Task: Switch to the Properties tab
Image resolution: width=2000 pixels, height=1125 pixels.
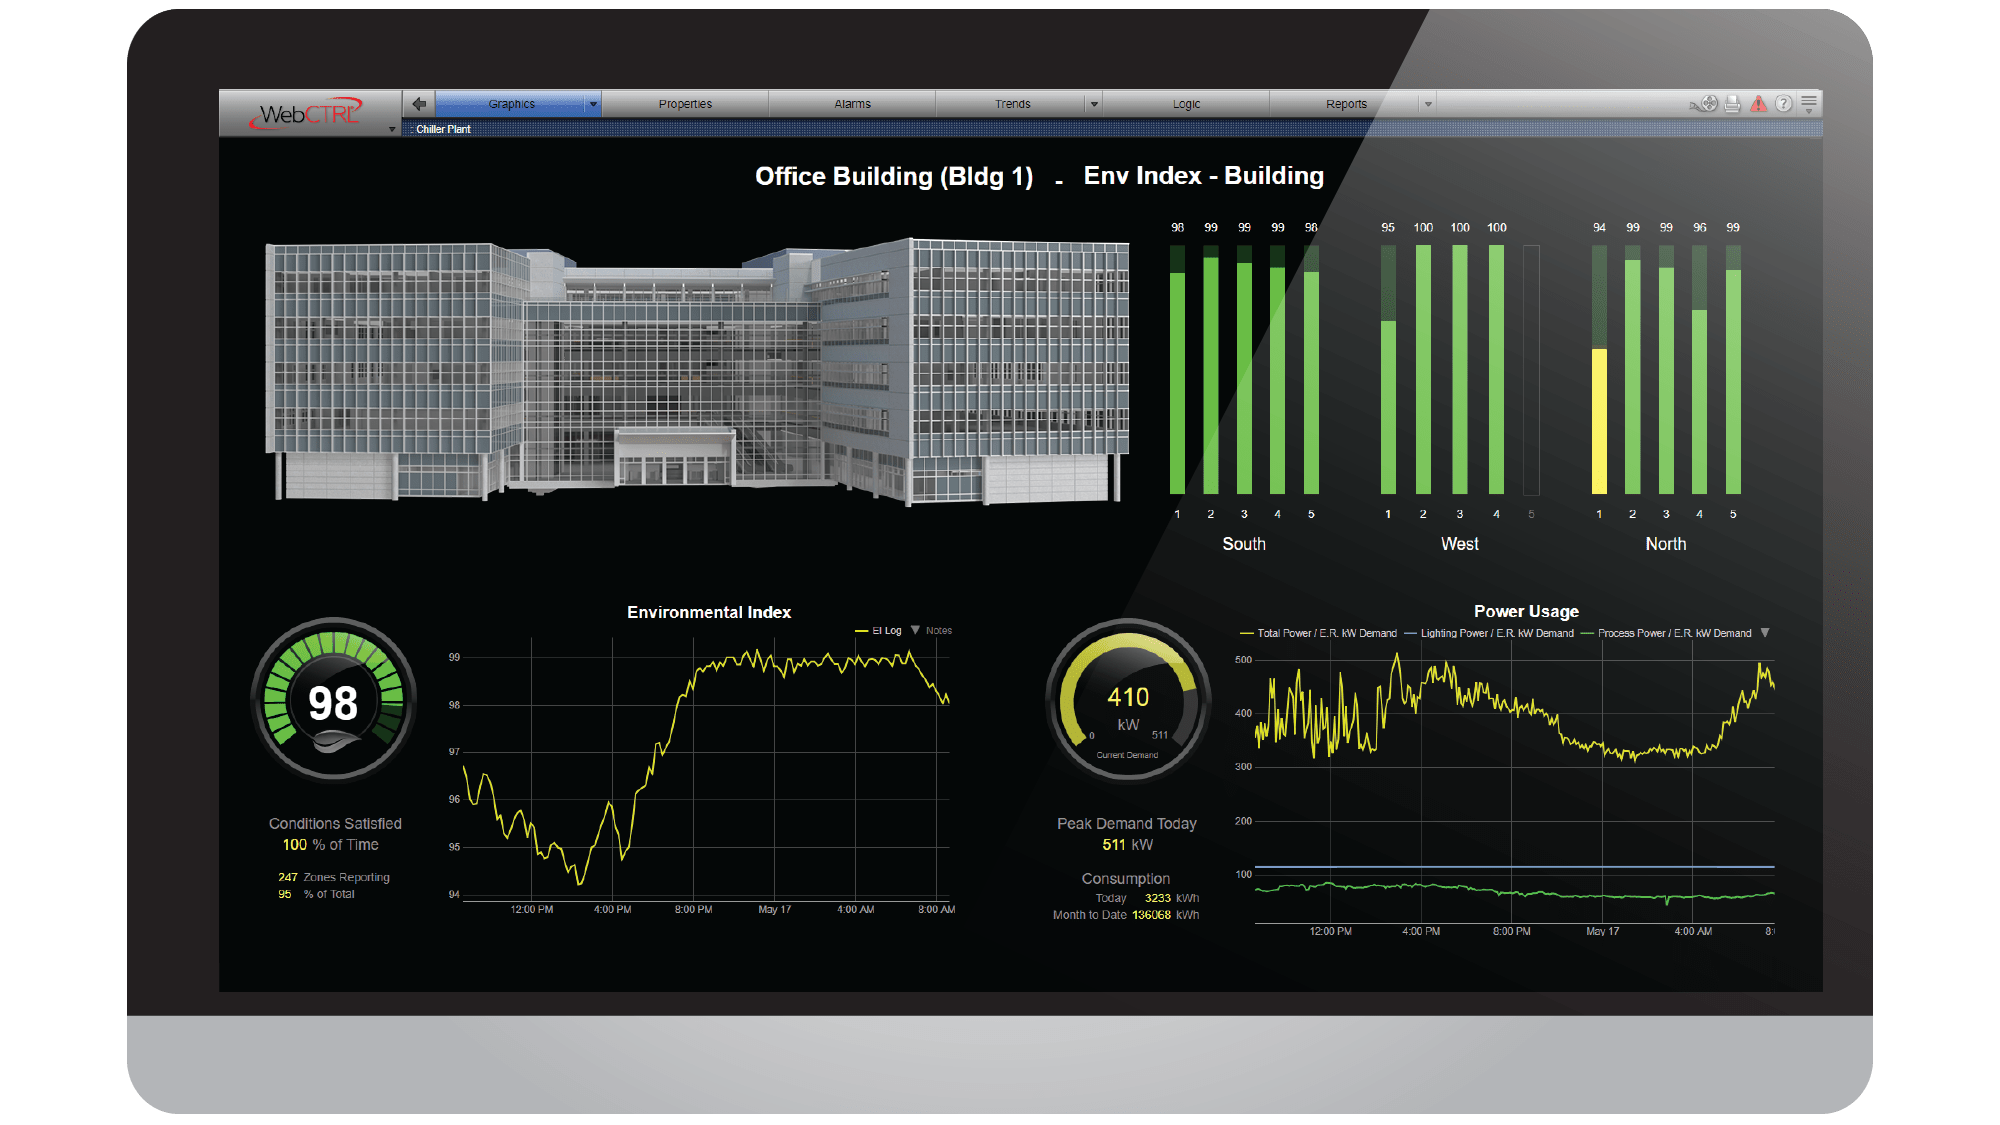Action: (x=685, y=104)
